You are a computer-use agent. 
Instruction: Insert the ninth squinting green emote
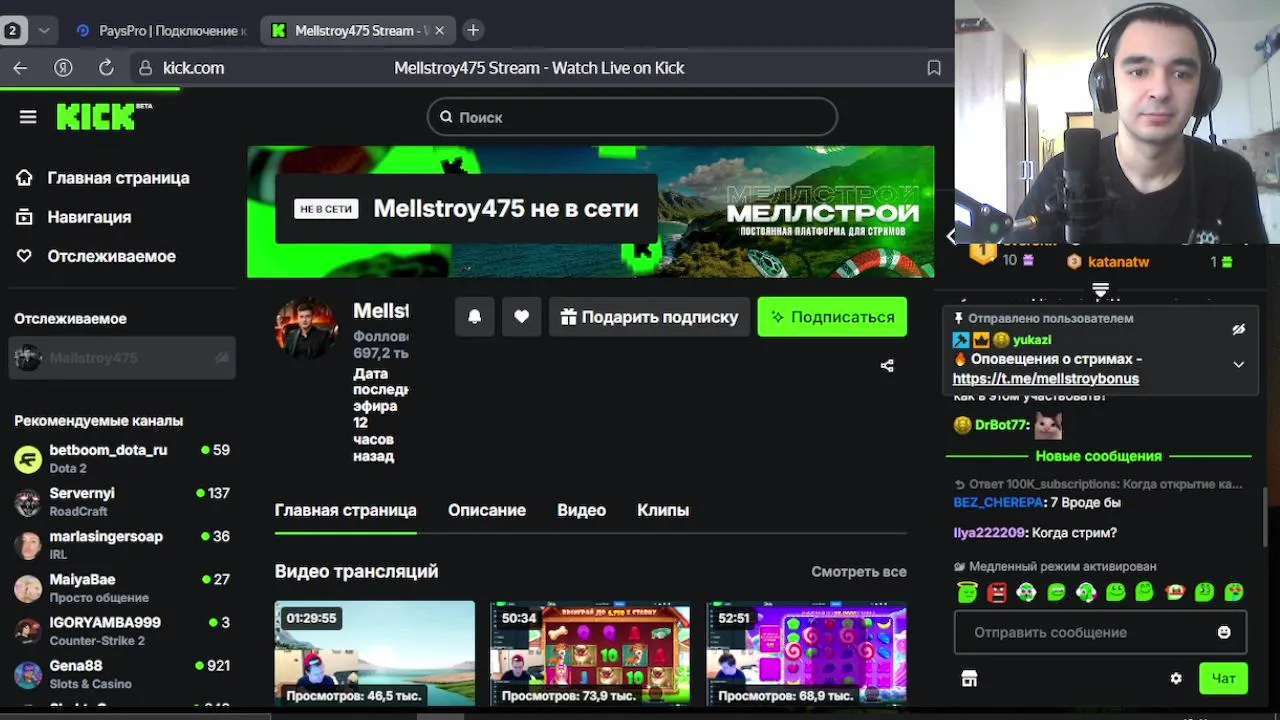point(1205,592)
